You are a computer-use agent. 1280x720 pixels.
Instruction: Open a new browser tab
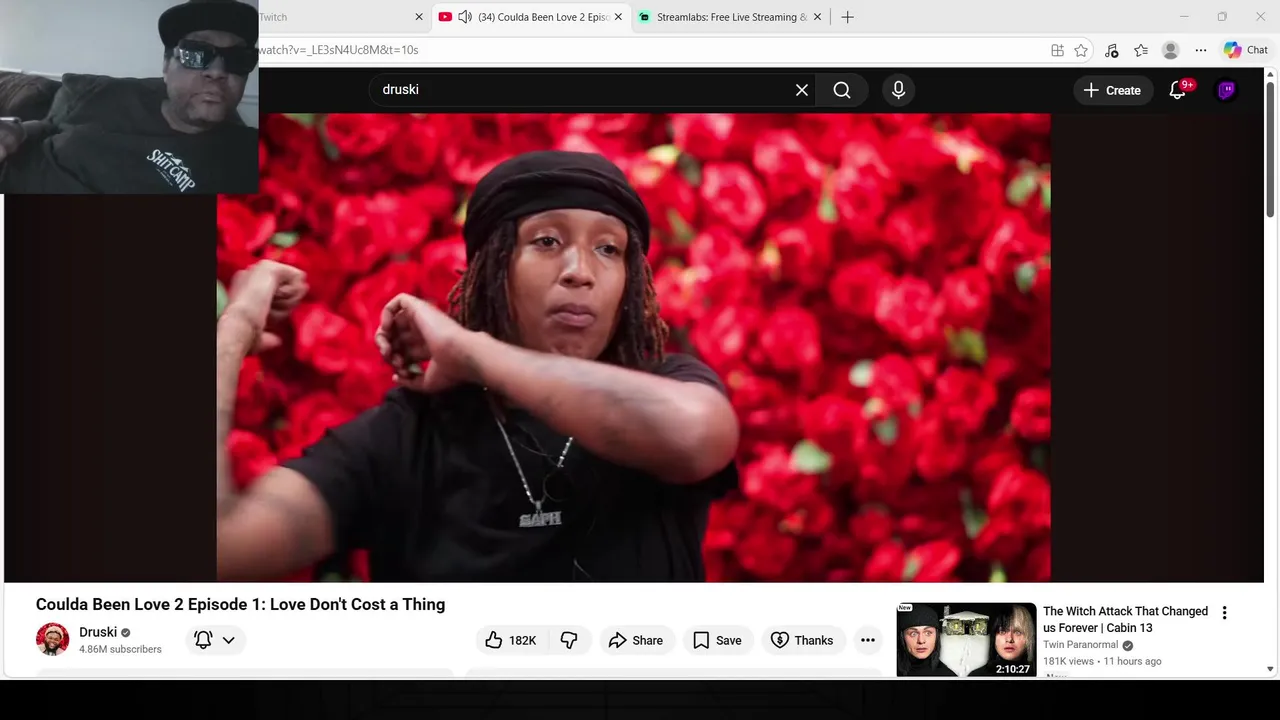(847, 17)
